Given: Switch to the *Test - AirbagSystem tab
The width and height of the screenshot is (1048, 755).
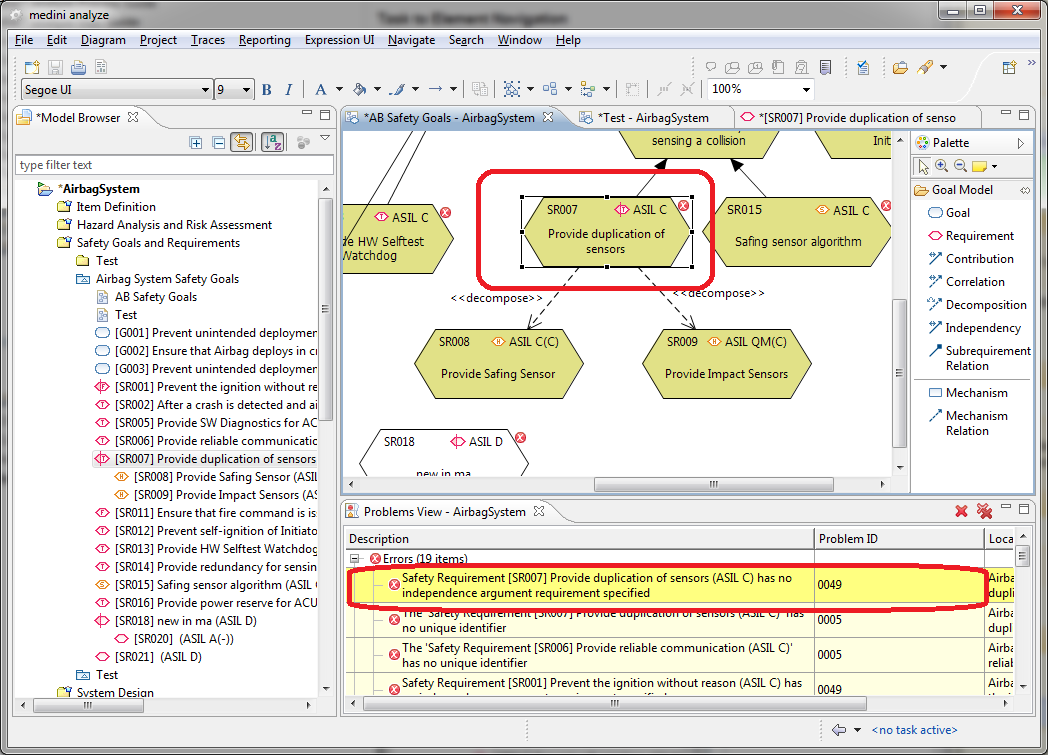Looking at the screenshot, I should (651, 118).
